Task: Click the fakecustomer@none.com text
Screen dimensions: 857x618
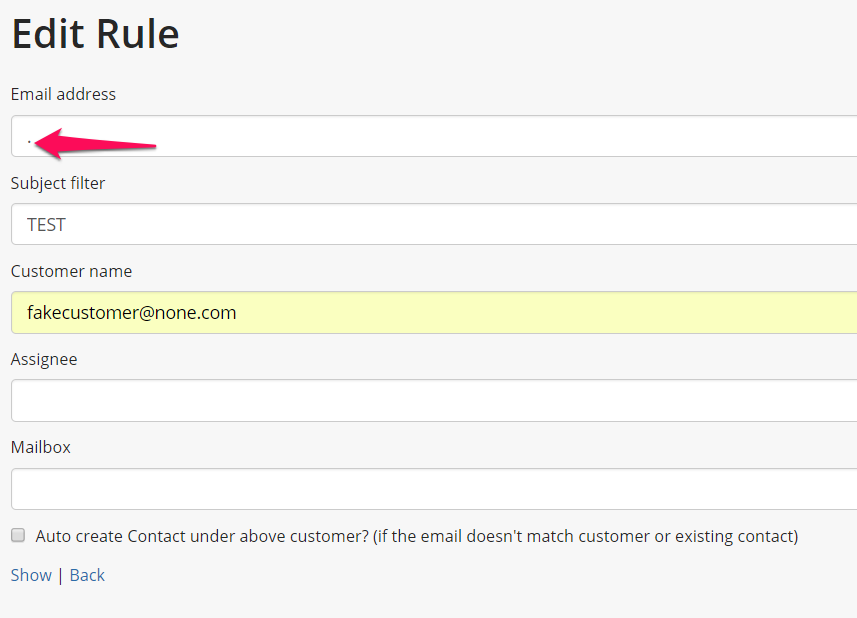Action: [x=131, y=312]
